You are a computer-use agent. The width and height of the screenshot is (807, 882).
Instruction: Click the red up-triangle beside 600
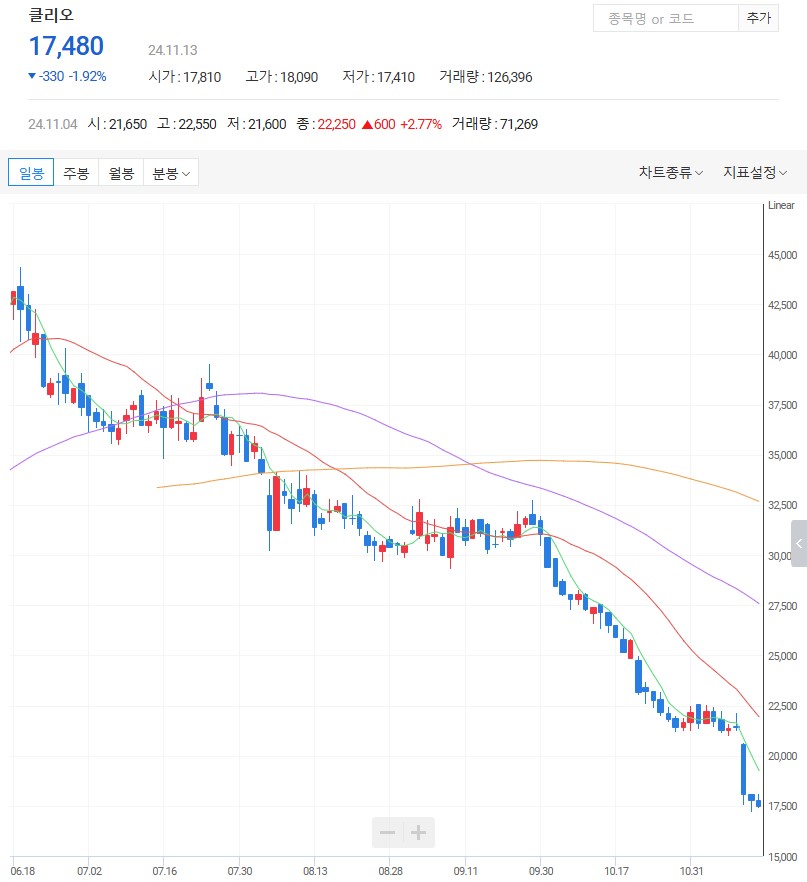(368, 125)
